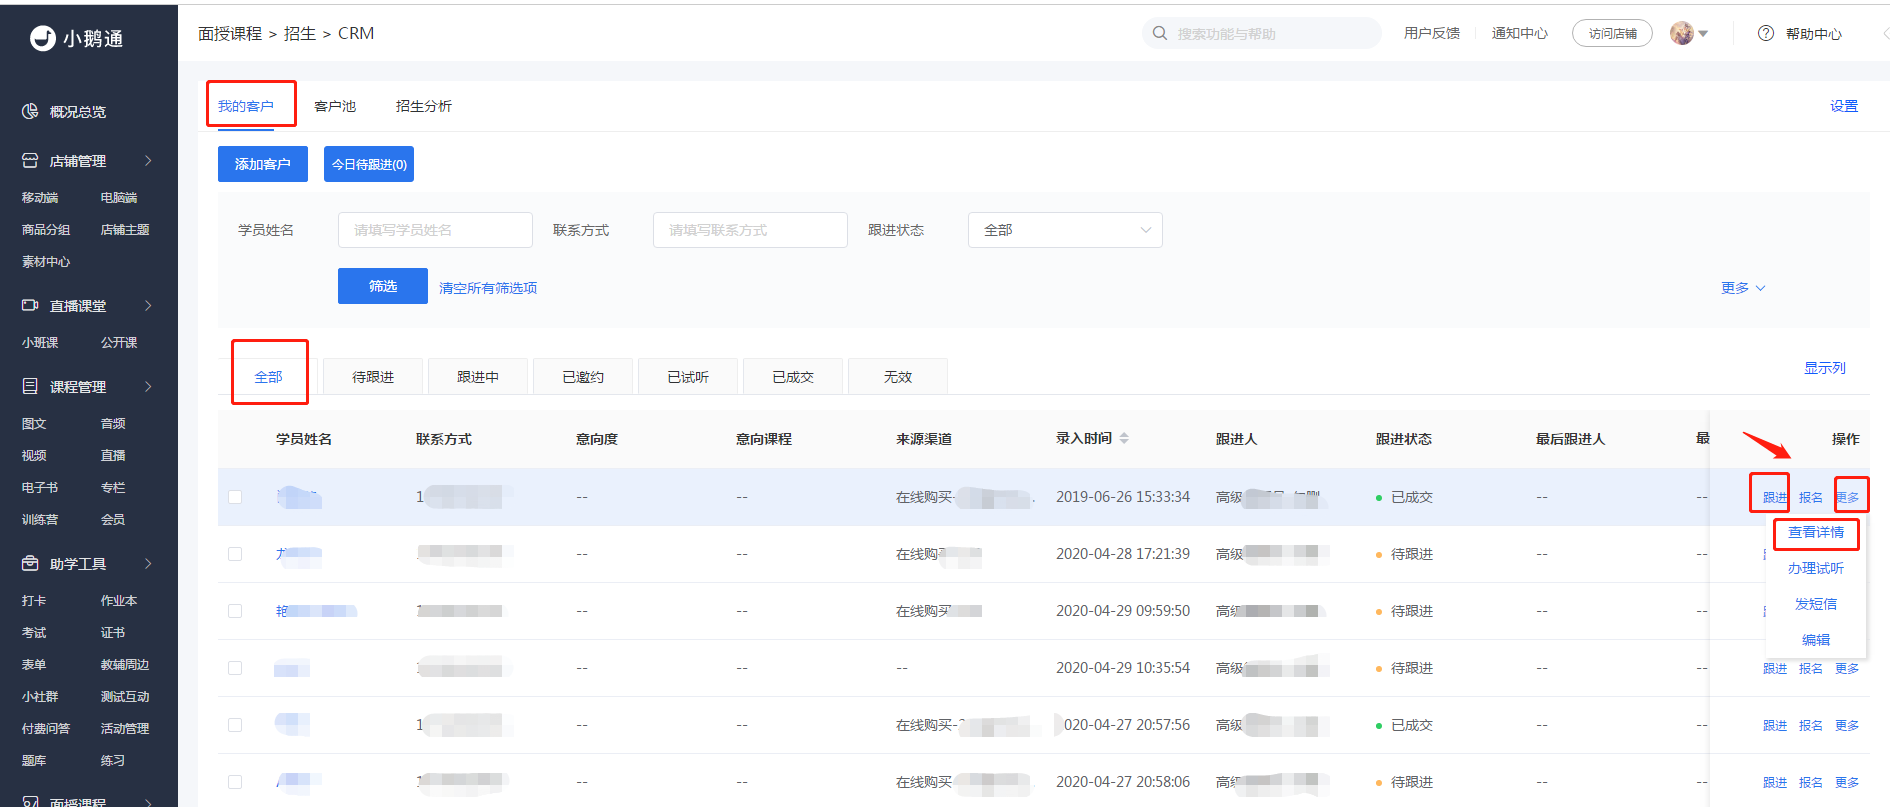
Task: Click the 店铺管理 shop icon
Action: tap(30, 161)
